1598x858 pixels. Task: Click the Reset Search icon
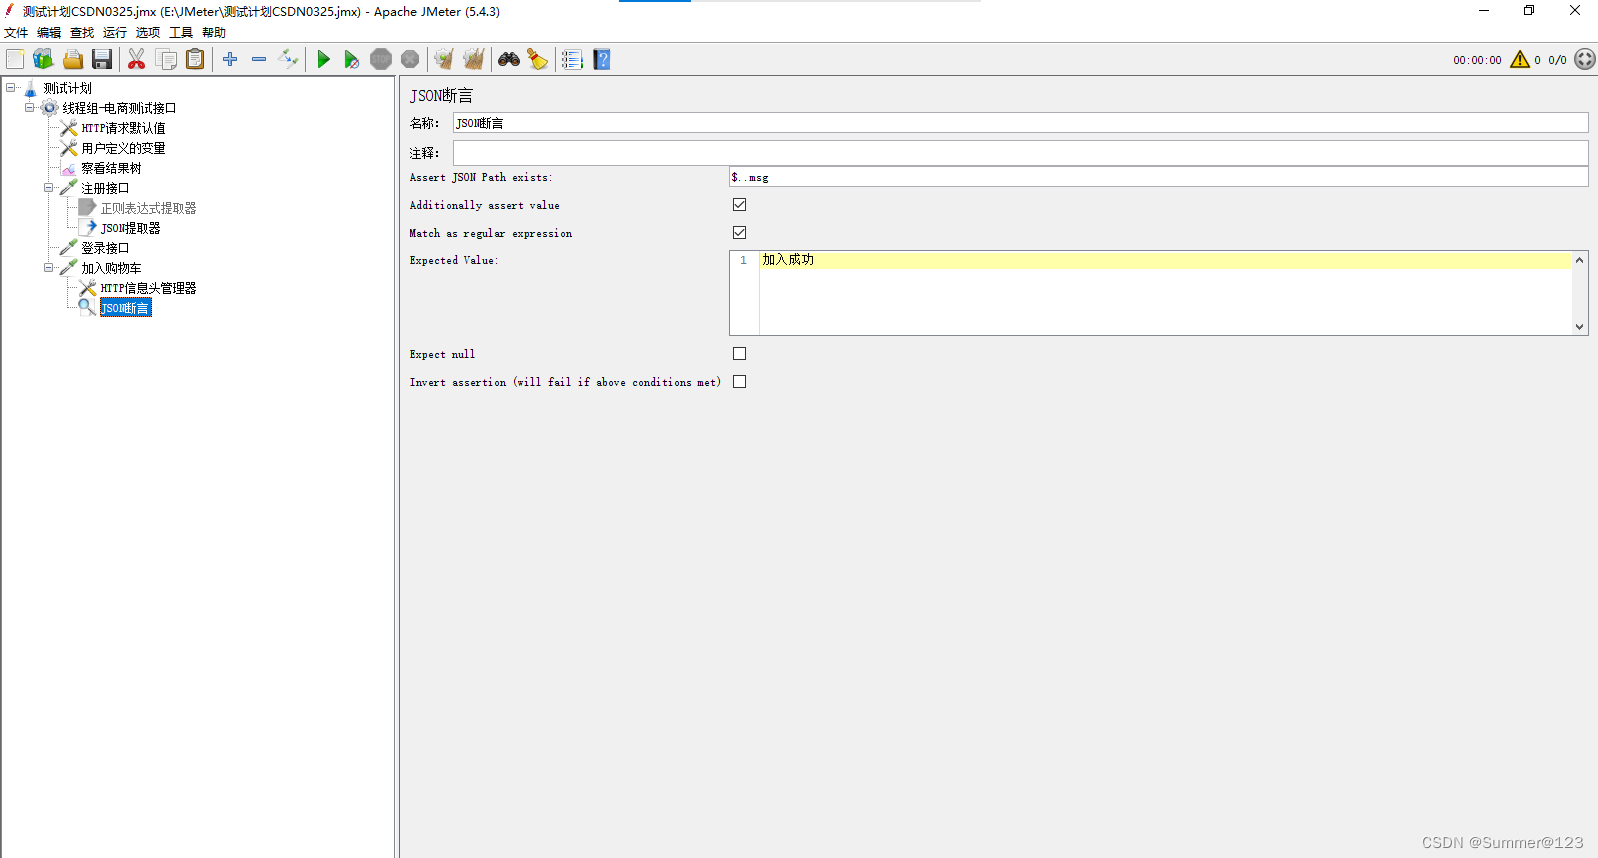click(538, 60)
